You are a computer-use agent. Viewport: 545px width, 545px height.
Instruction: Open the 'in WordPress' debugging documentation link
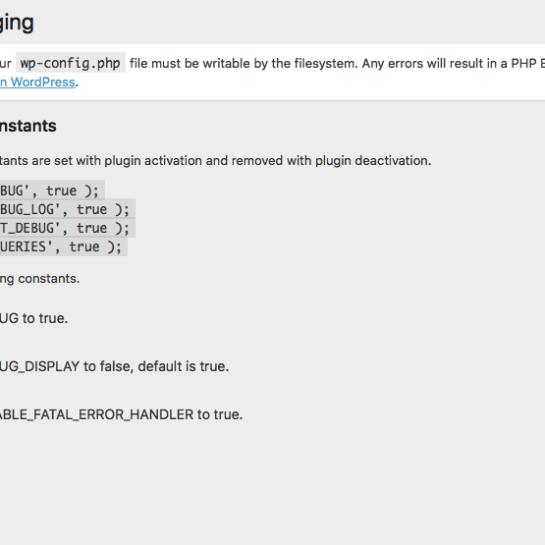(x=38, y=82)
